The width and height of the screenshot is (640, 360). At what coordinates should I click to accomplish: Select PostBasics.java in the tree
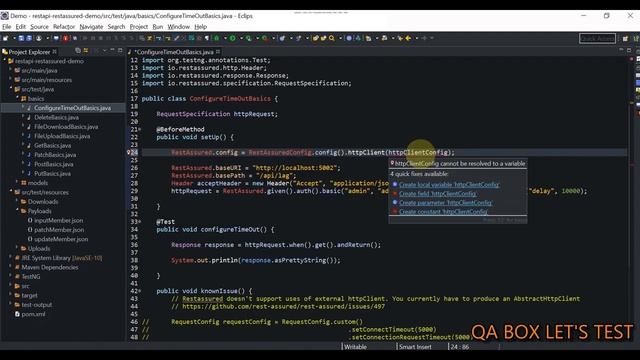[x=53, y=164]
